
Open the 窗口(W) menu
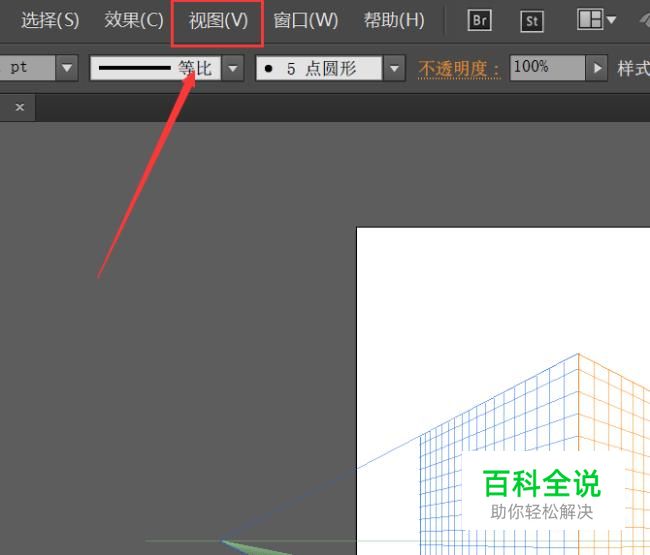(x=306, y=20)
